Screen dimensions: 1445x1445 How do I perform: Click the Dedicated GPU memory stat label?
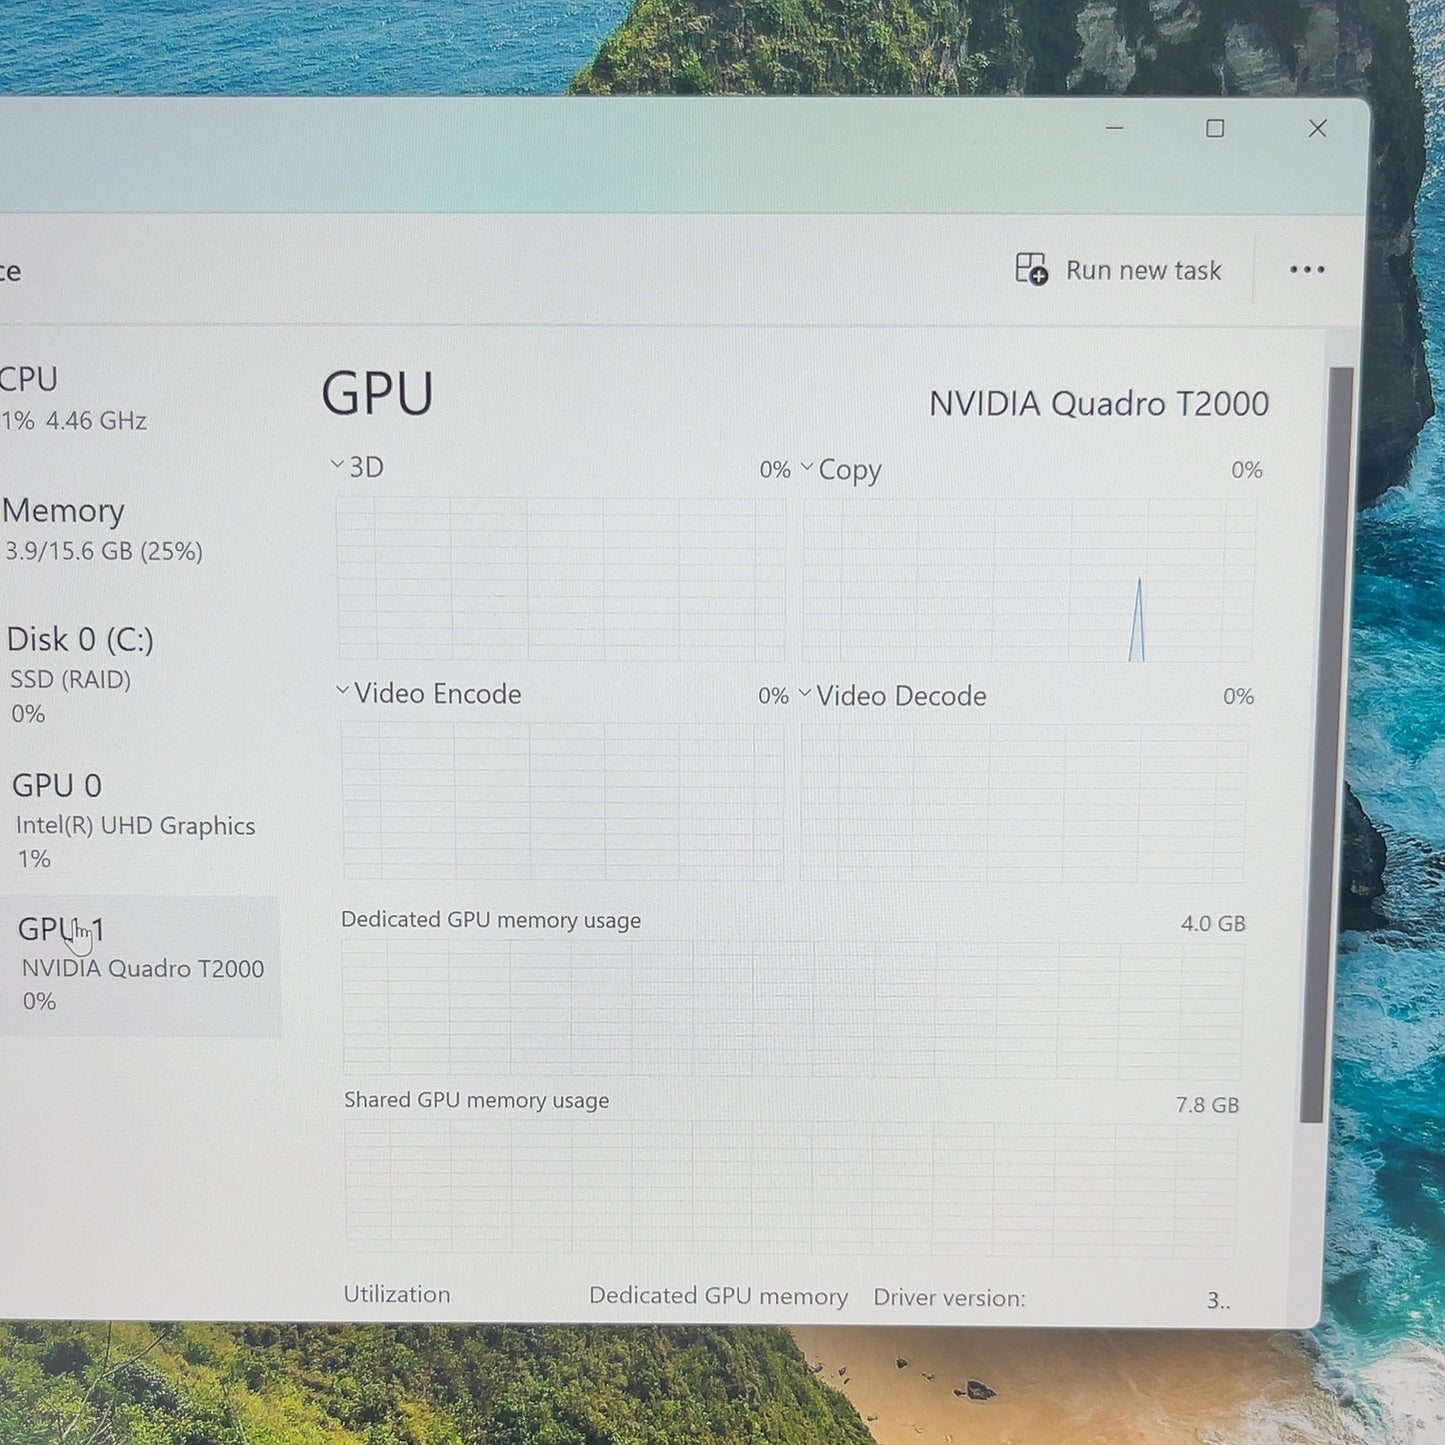(718, 1296)
